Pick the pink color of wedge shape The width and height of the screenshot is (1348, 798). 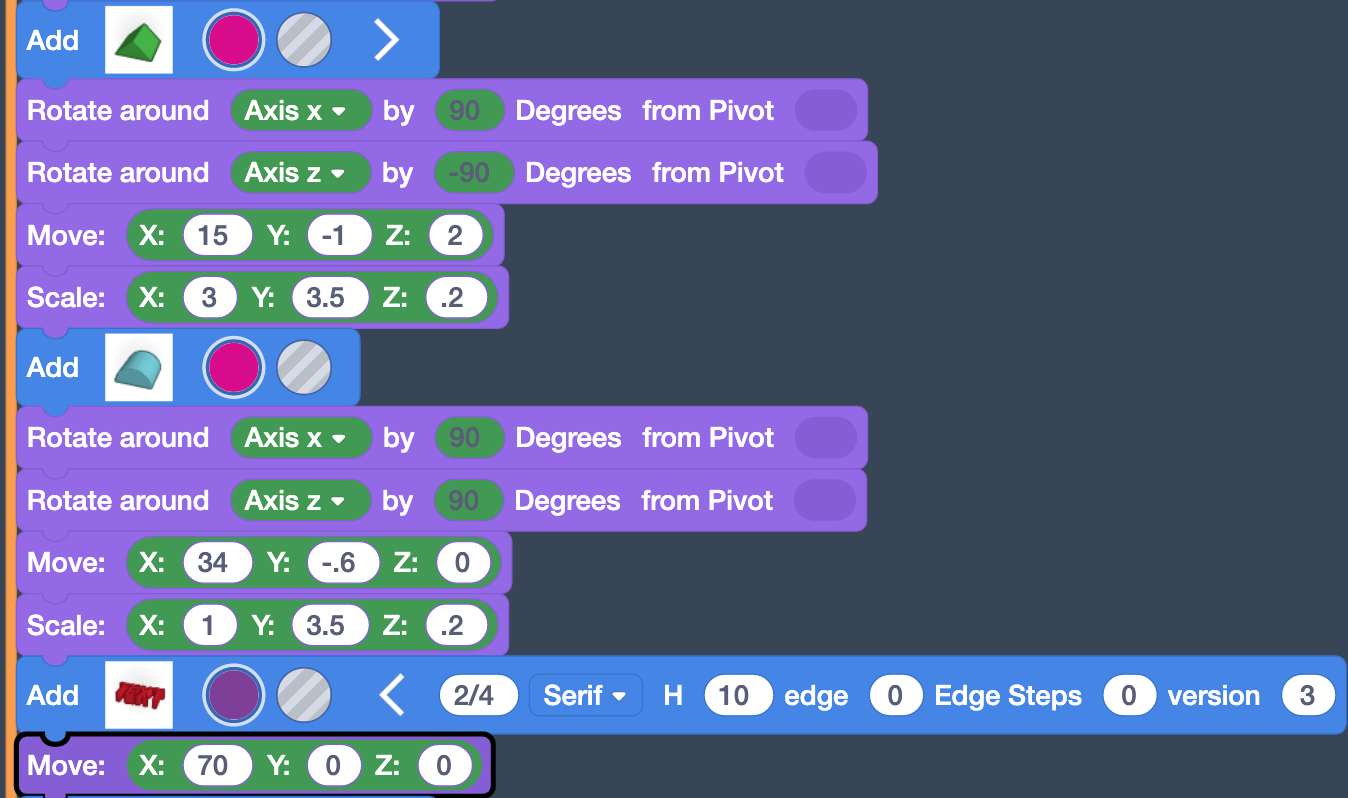tap(233, 40)
